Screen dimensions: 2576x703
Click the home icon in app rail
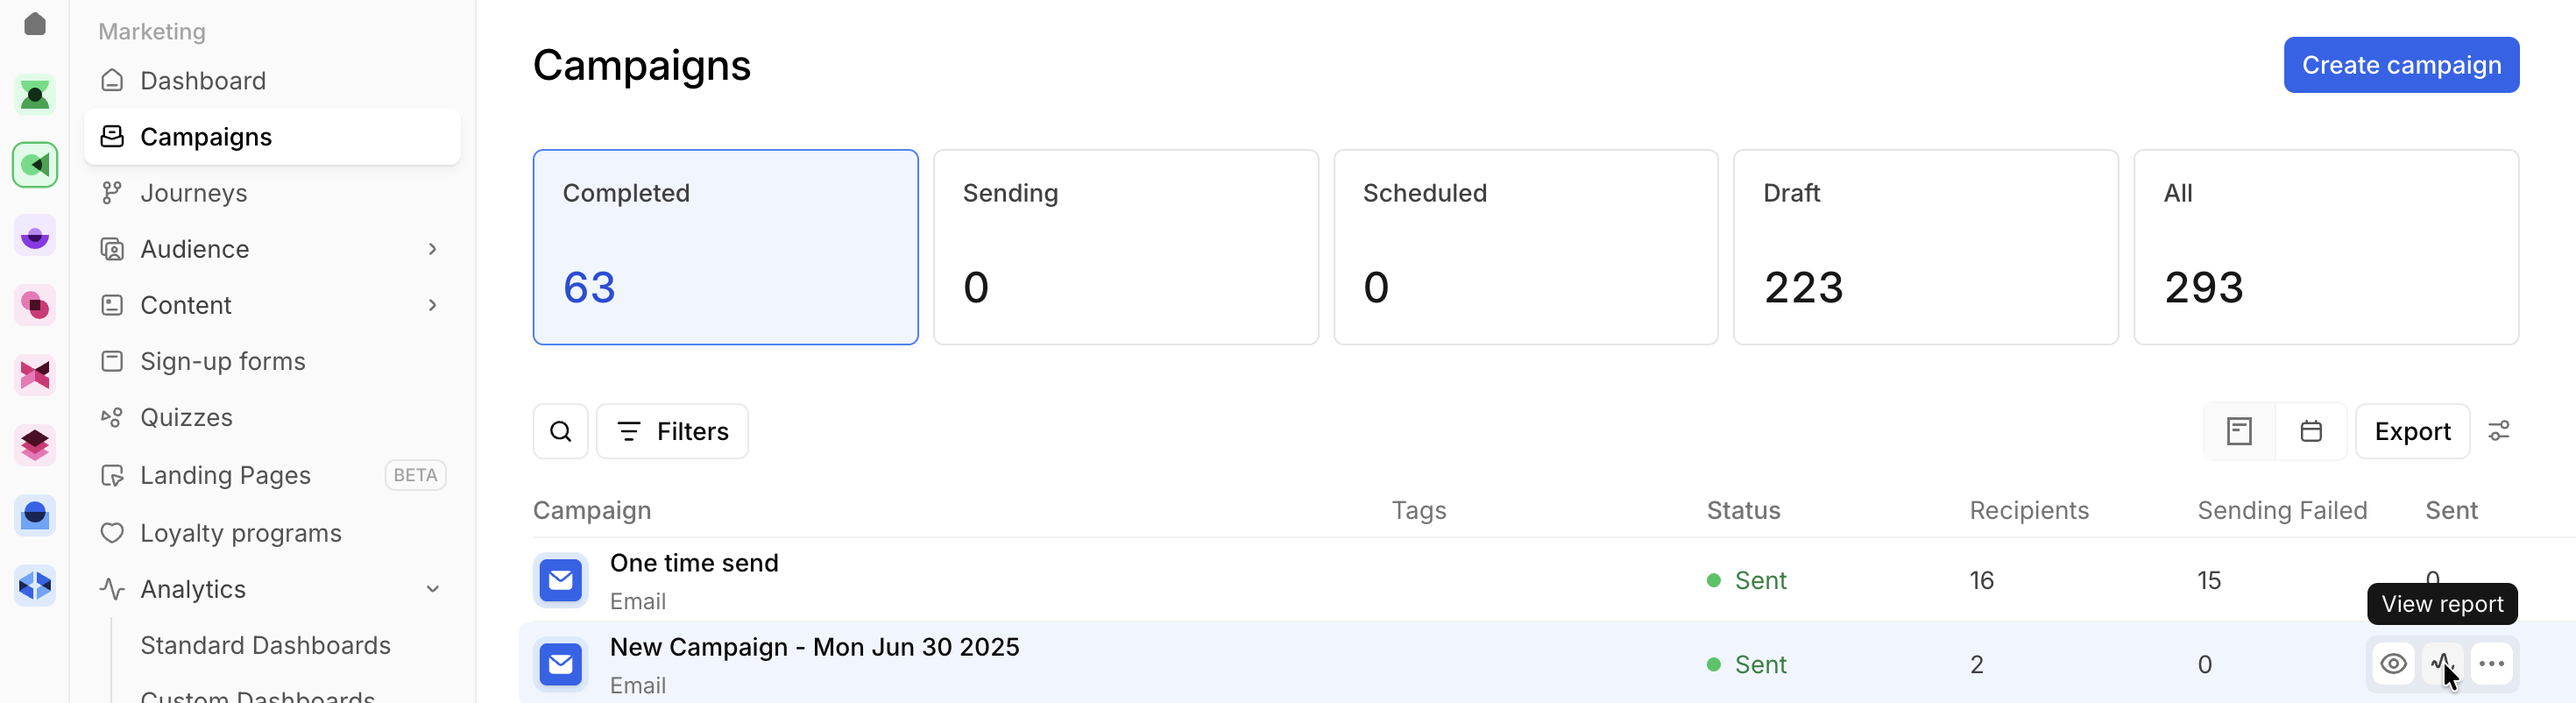coord(35,24)
